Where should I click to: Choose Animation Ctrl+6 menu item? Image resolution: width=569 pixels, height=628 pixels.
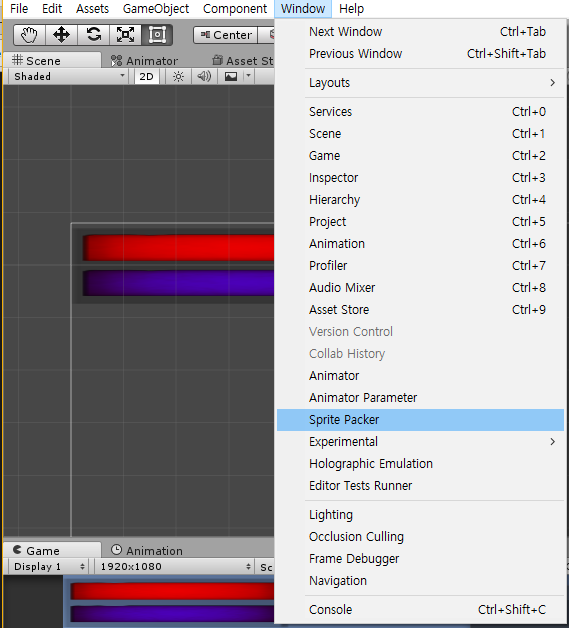(420, 244)
